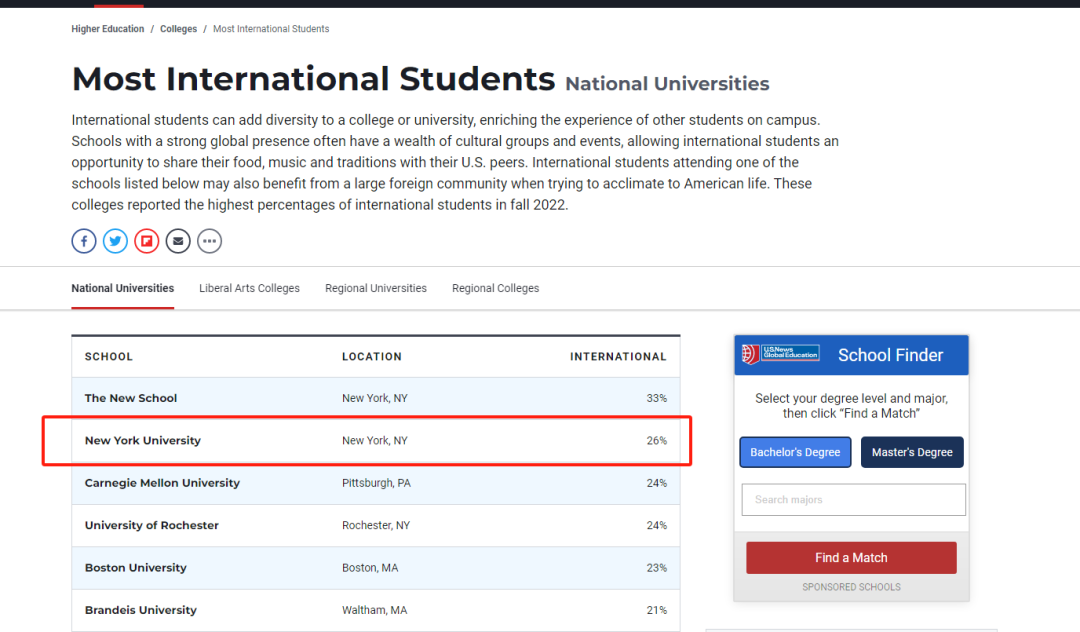Go to the Colleges breadcrumb link
Viewport: 1080px width, 632px height.
(178, 29)
